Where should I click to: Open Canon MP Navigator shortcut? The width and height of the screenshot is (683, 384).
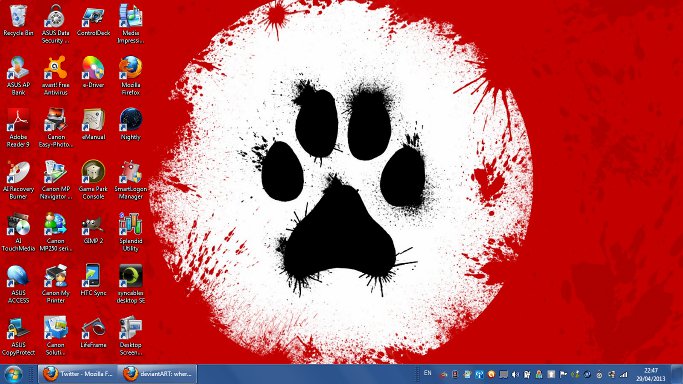click(x=56, y=180)
